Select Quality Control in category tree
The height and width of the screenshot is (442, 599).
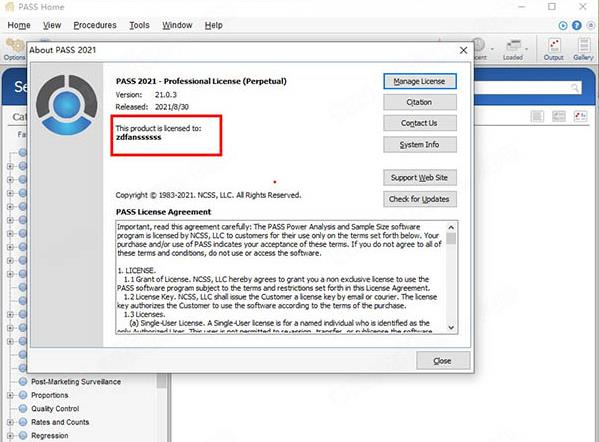[x=55, y=408]
